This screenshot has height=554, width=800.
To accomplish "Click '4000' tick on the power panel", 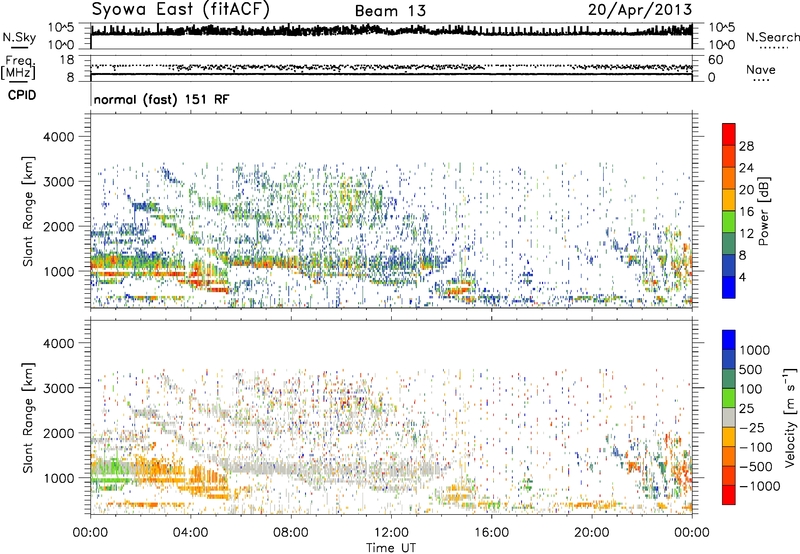I will (59, 137).
